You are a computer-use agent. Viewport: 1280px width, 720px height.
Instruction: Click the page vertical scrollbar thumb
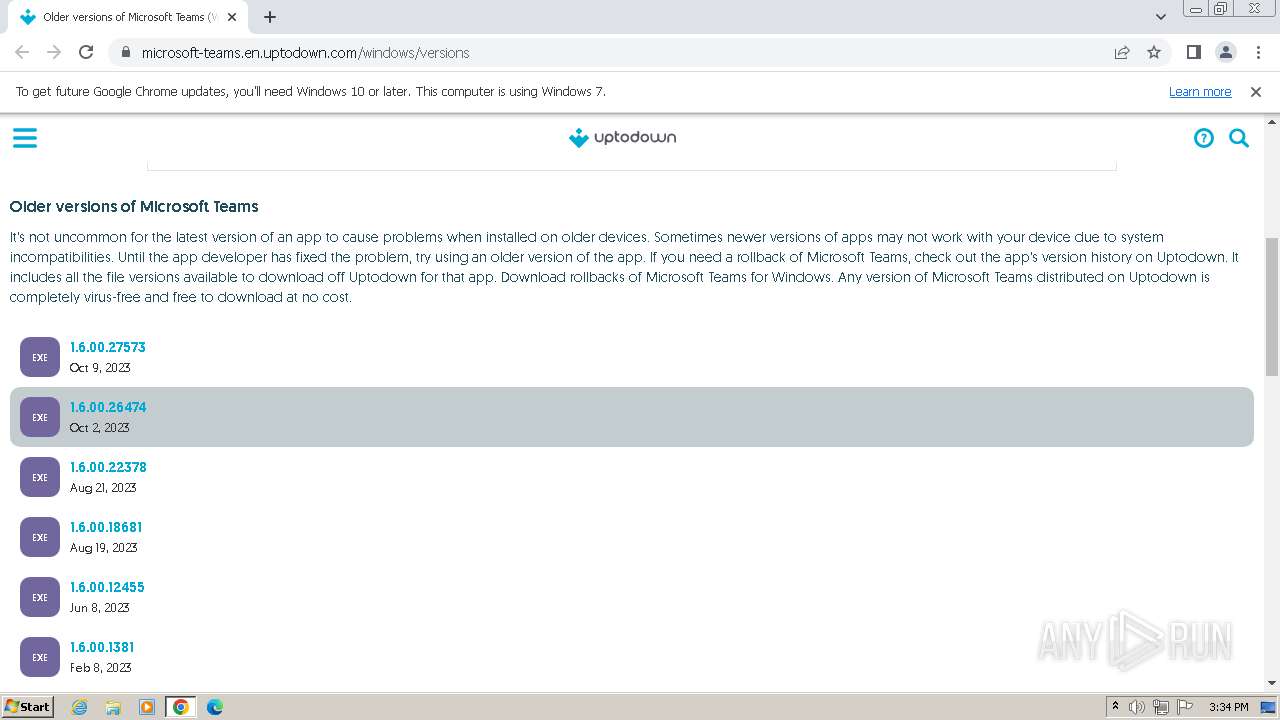[1272, 307]
